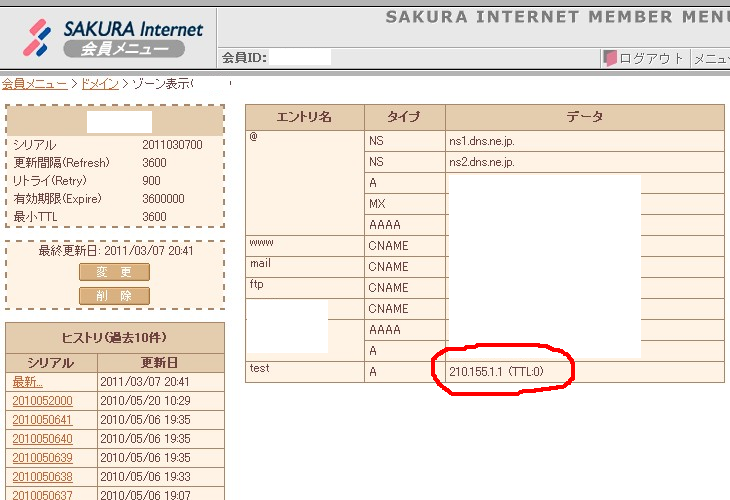The height and width of the screenshot is (500, 730).
Task: Go to ドメイン in the breadcrumb
Action: 99,84
